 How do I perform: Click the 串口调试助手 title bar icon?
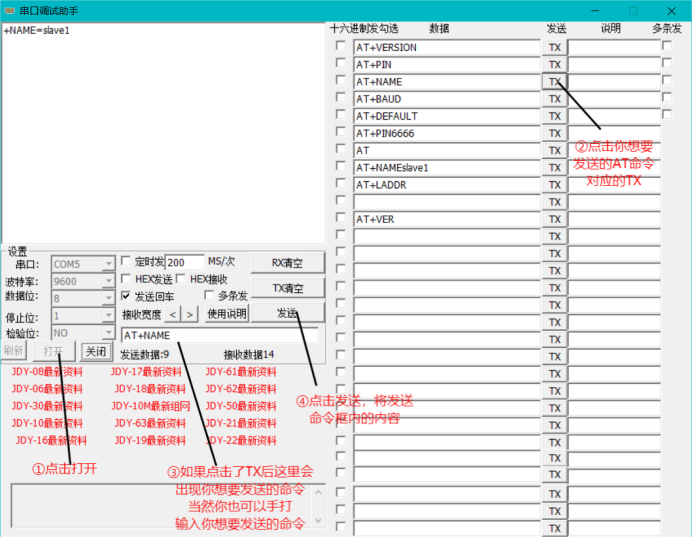click(9, 11)
